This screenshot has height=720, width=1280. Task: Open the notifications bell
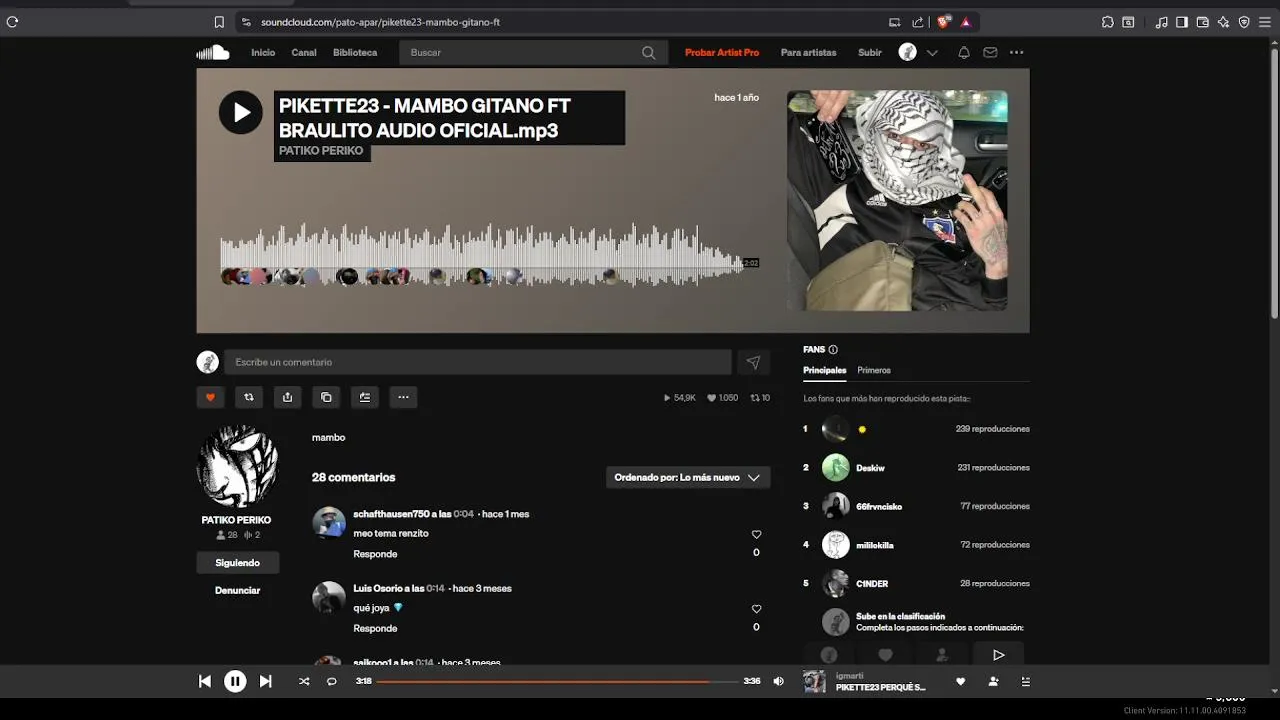click(x=964, y=52)
